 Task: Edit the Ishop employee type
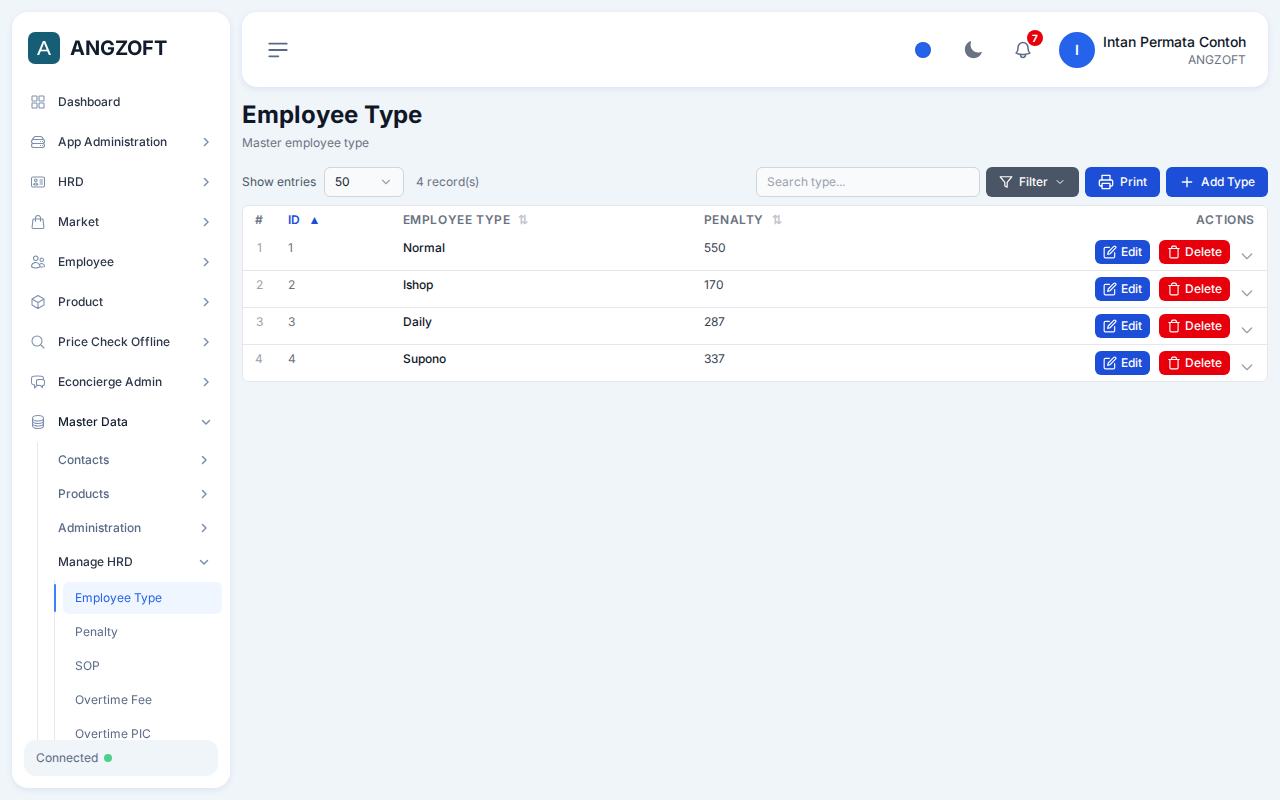tap(1122, 289)
